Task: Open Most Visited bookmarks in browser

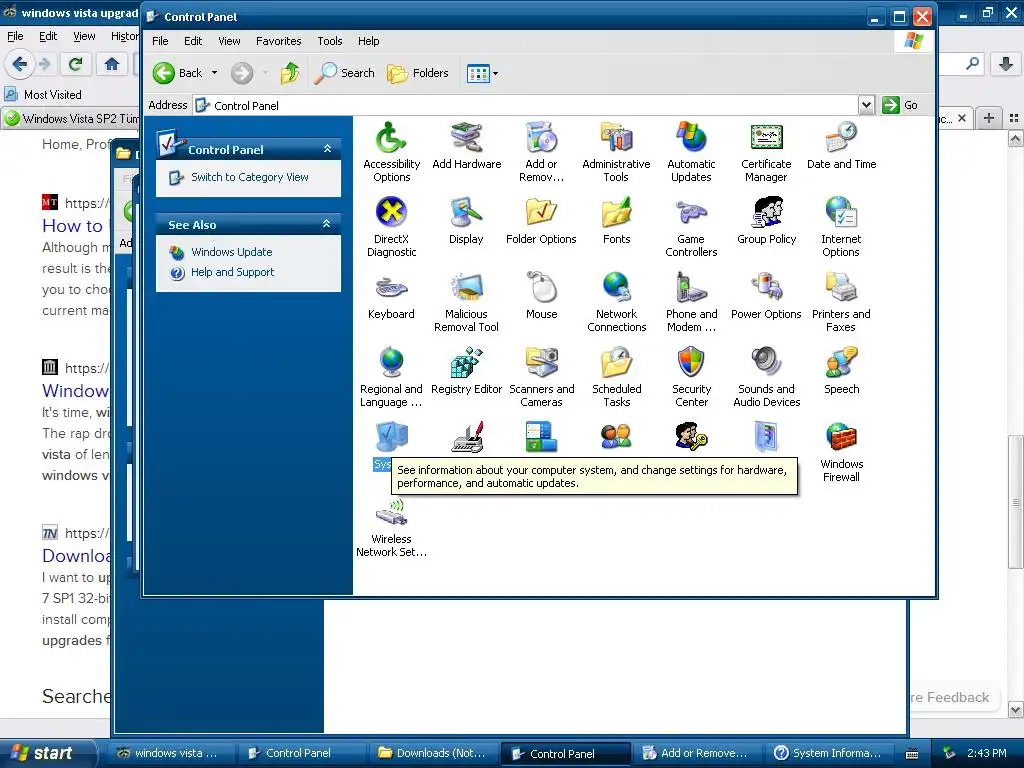Action: click(x=44, y=95)
